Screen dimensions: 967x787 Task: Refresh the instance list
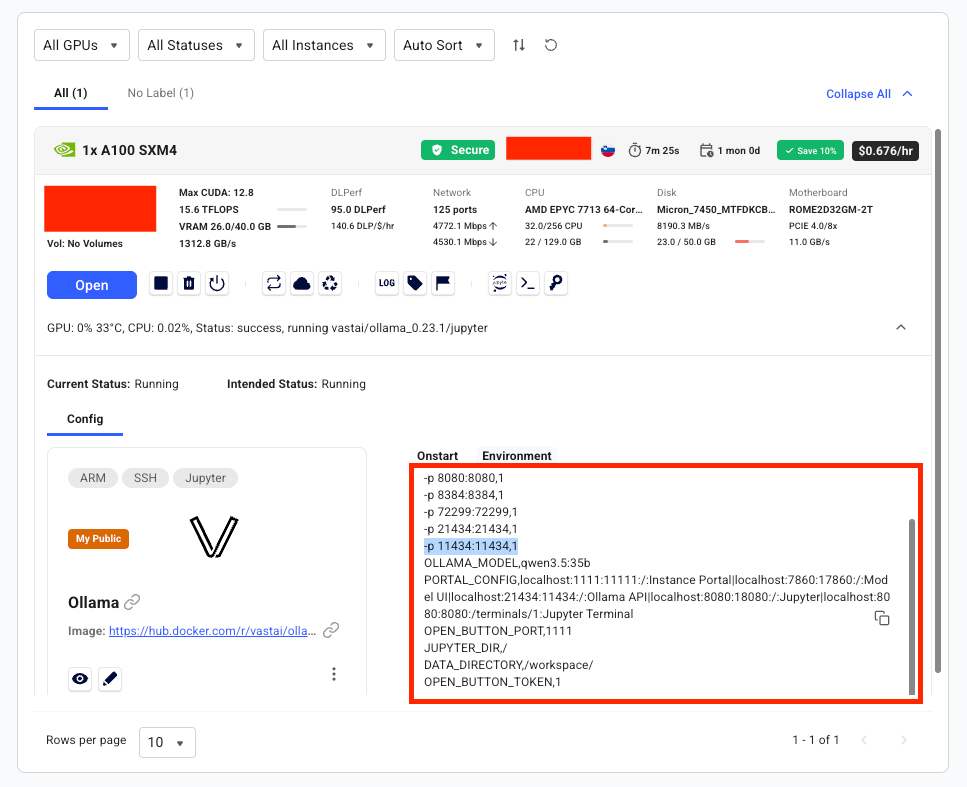pyautogui.click(x=551, y=45)
